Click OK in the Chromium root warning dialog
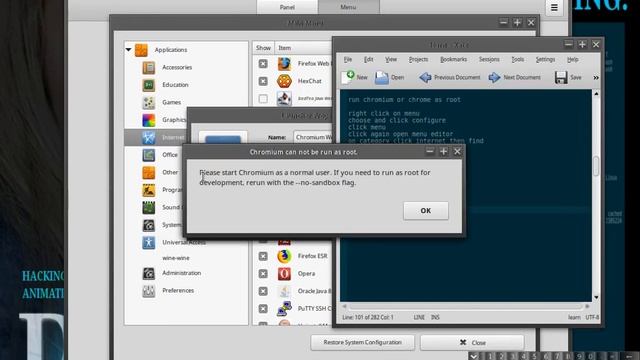Image resolution: width=640 pixels, height=360 pixels. (x=426, y=211)
